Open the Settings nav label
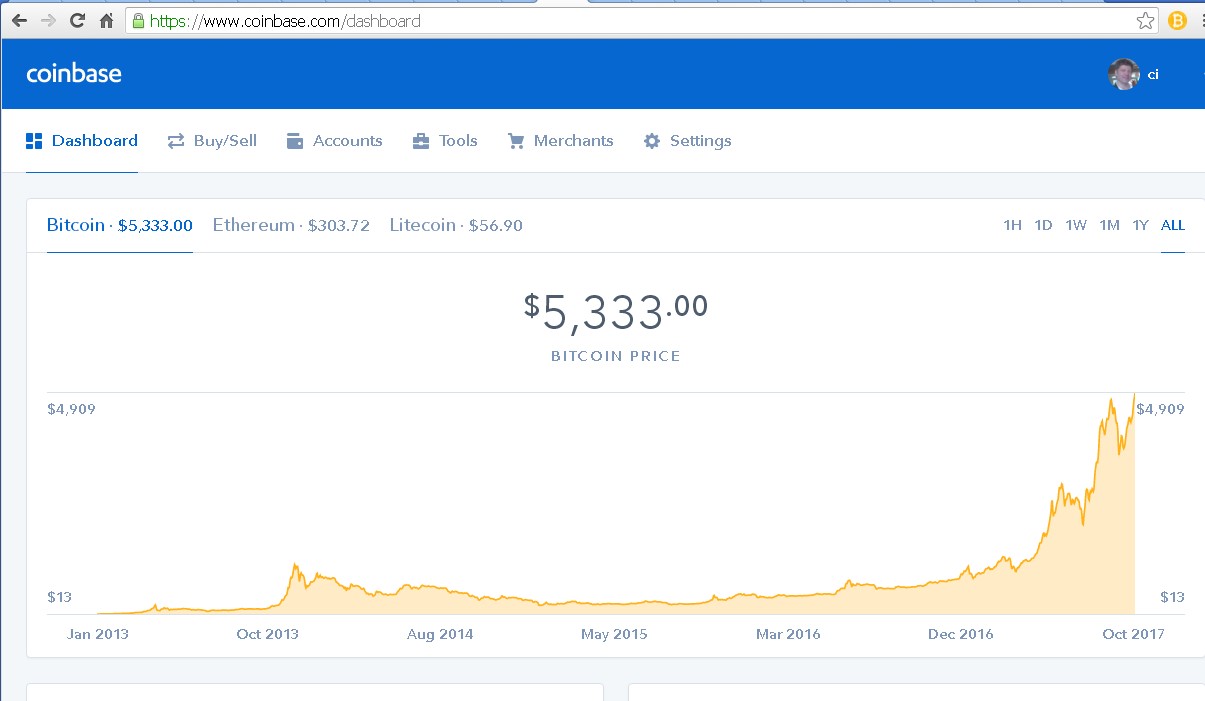 click(701, 141)
